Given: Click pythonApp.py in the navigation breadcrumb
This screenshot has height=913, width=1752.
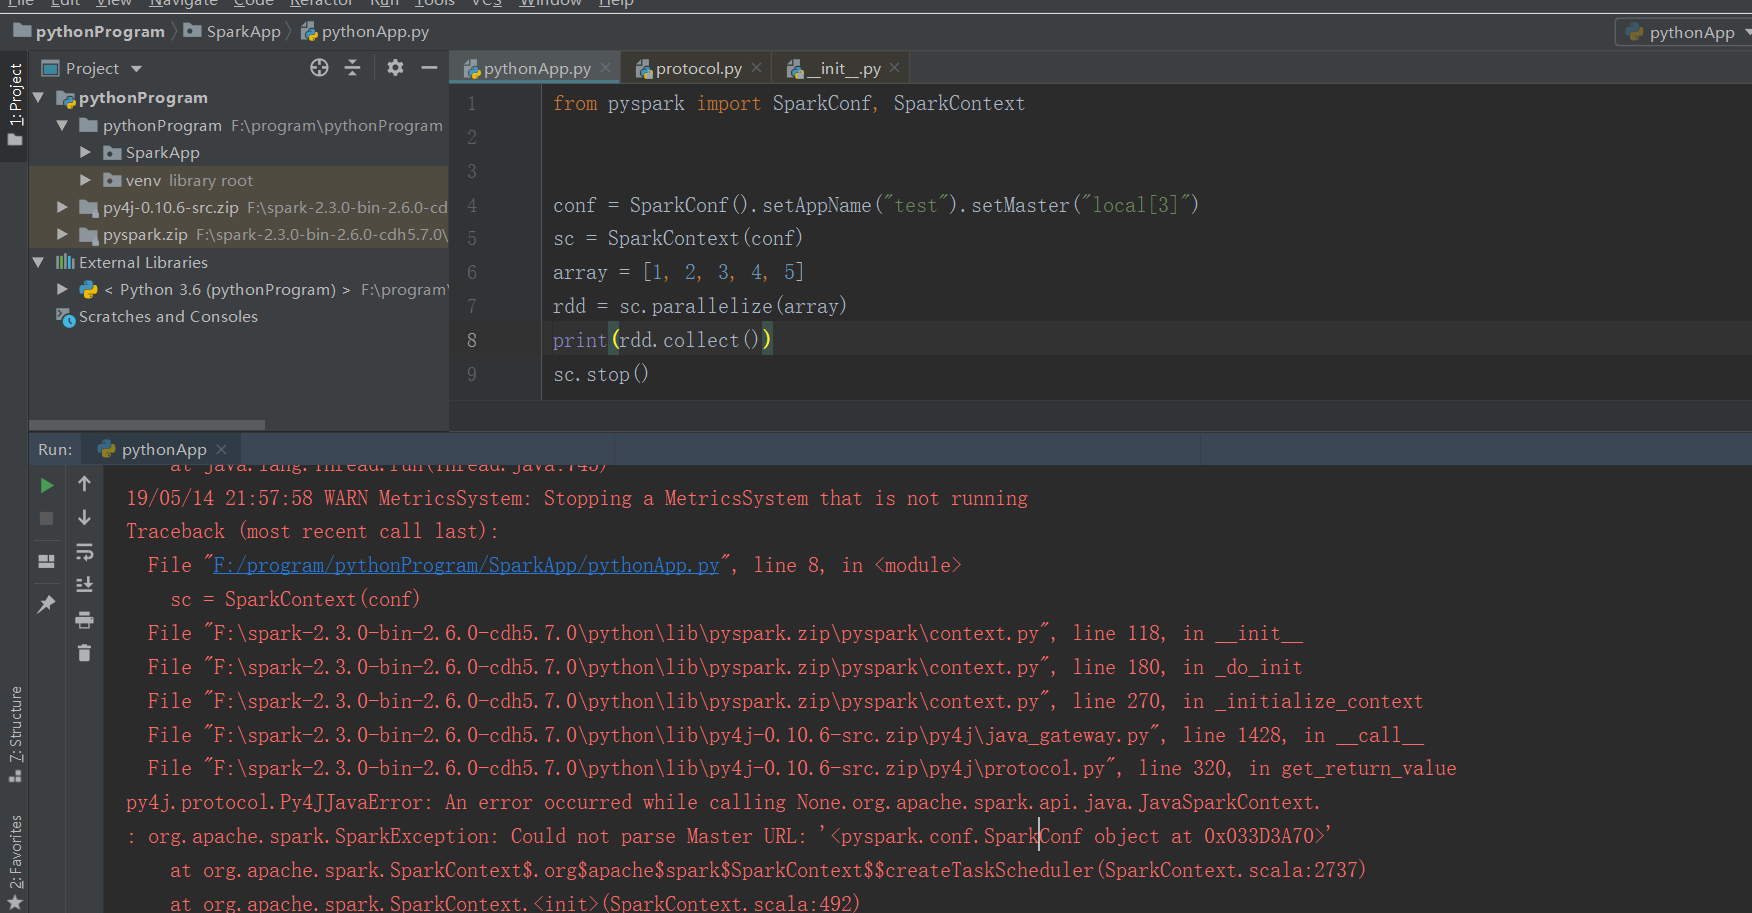Looking at the screenshot, I should [x=365, y=32].
